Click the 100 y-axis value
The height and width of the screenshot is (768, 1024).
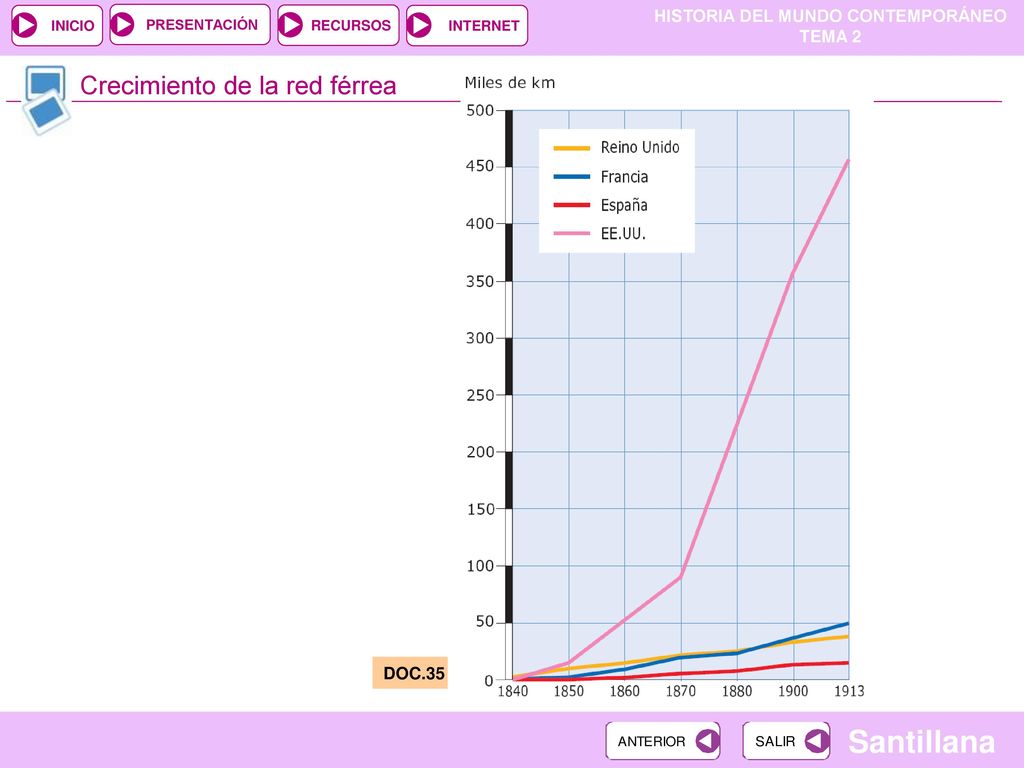coord(480,566)
